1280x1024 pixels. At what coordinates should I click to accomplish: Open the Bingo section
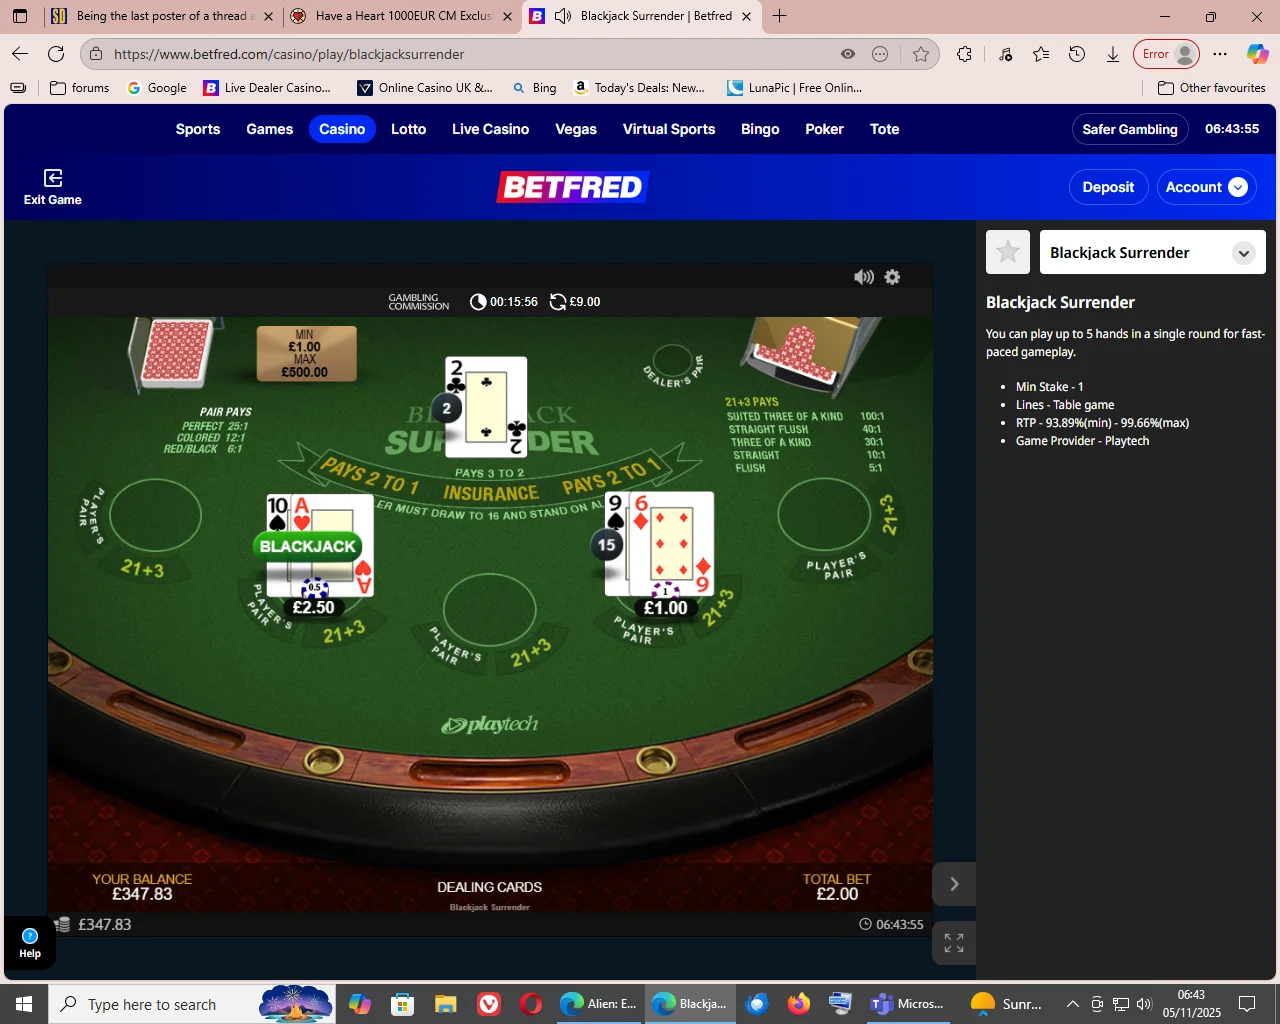[x=760, y=129]
